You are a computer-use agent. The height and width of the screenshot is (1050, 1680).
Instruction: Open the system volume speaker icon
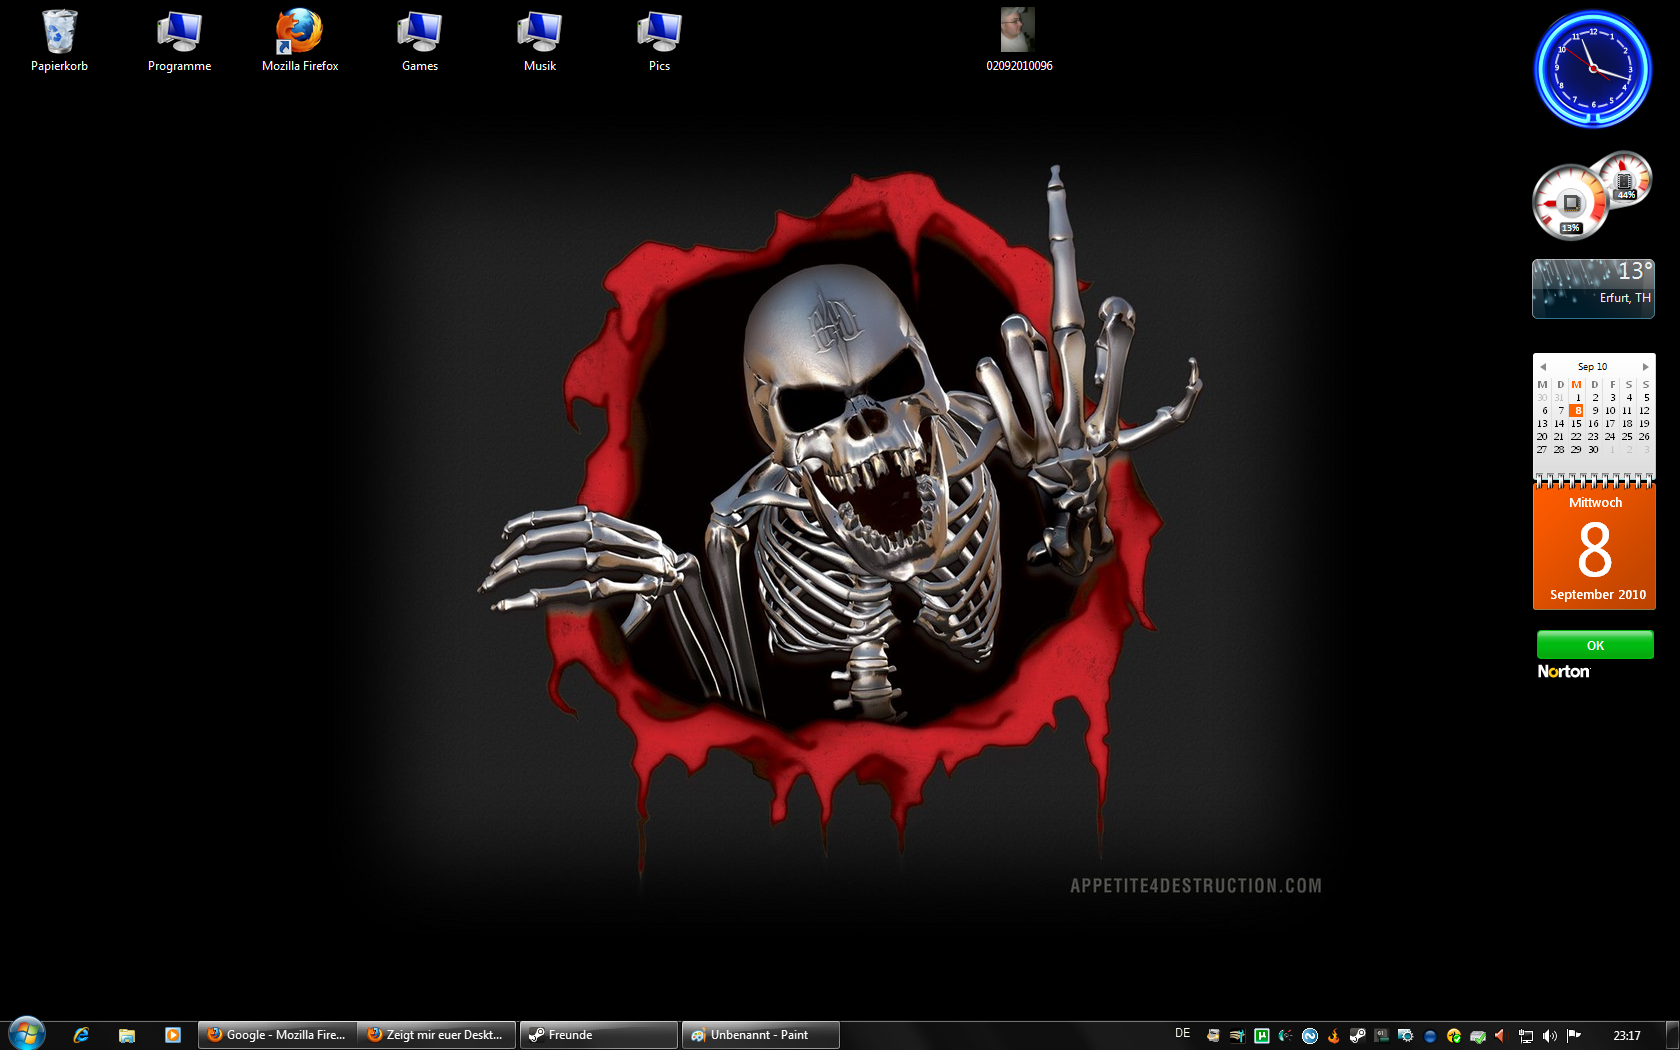(x=1549, y=1036)
